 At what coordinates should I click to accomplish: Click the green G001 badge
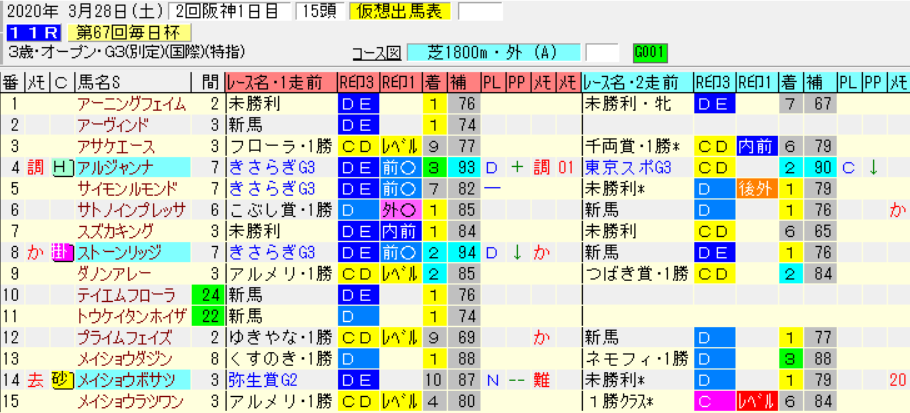(x=651, y=52)
